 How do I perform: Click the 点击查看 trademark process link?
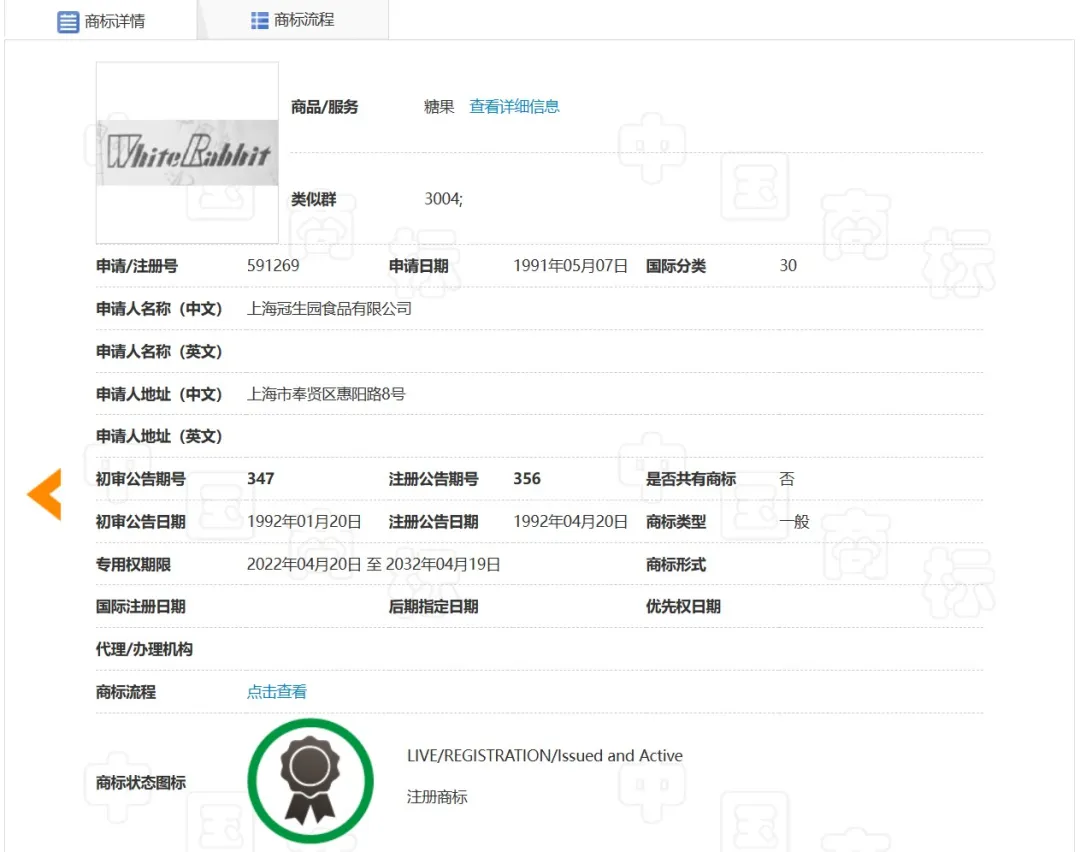point(277,692)
